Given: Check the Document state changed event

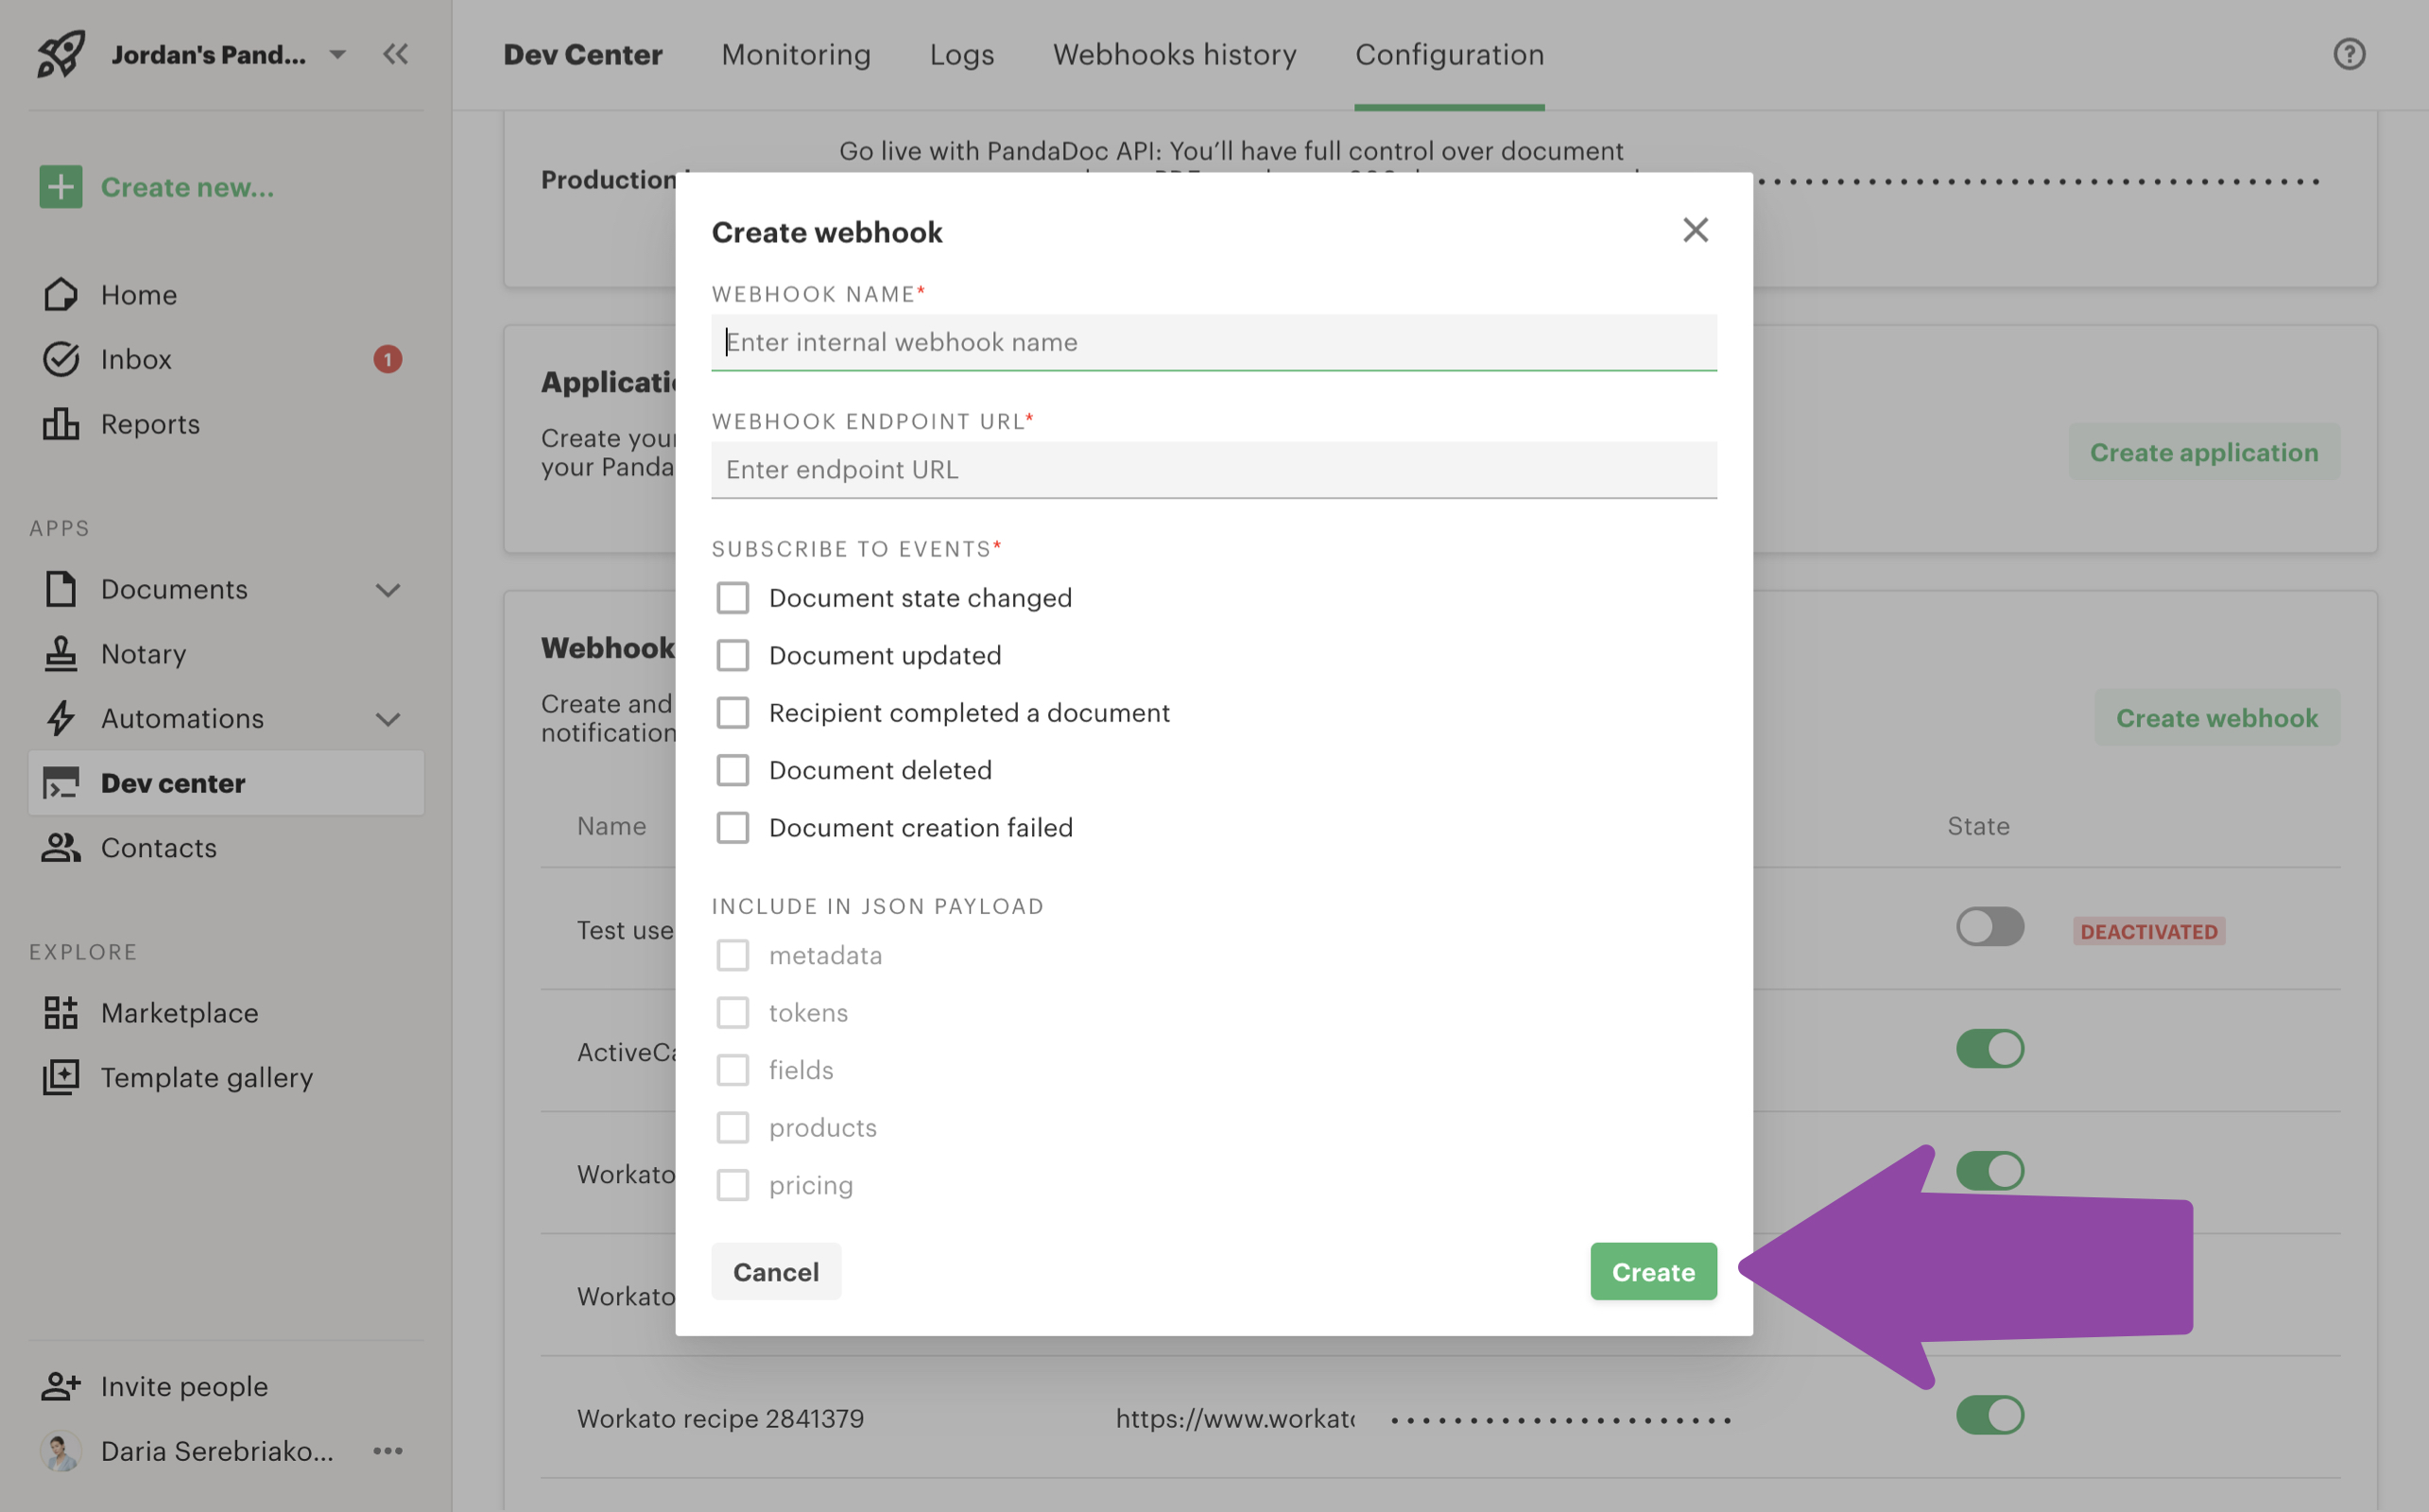Looking at the screenshot, I should click(732, 597).
